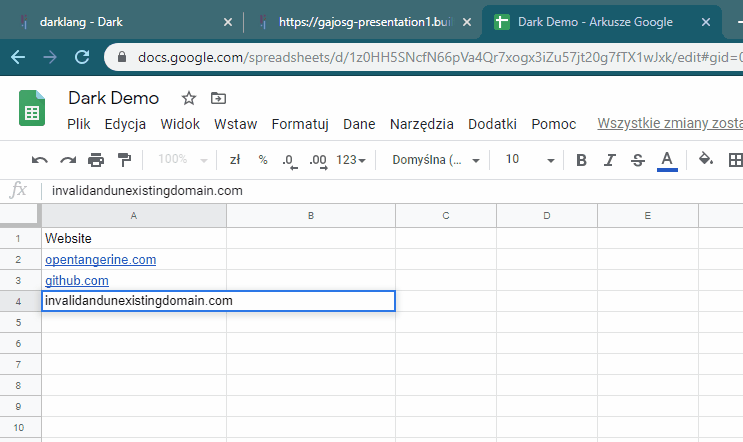Click the print icon

96,160
